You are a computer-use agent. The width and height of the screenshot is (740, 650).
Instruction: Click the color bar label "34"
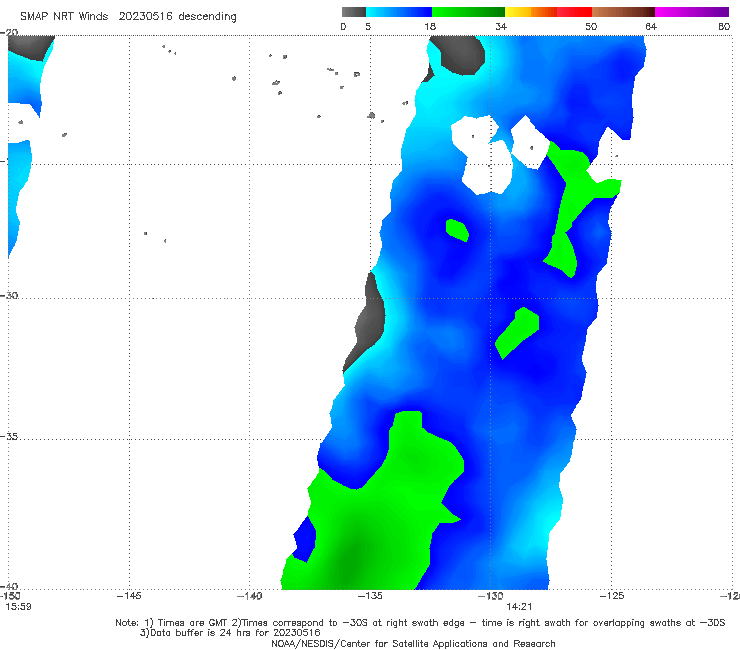[501, 27]
